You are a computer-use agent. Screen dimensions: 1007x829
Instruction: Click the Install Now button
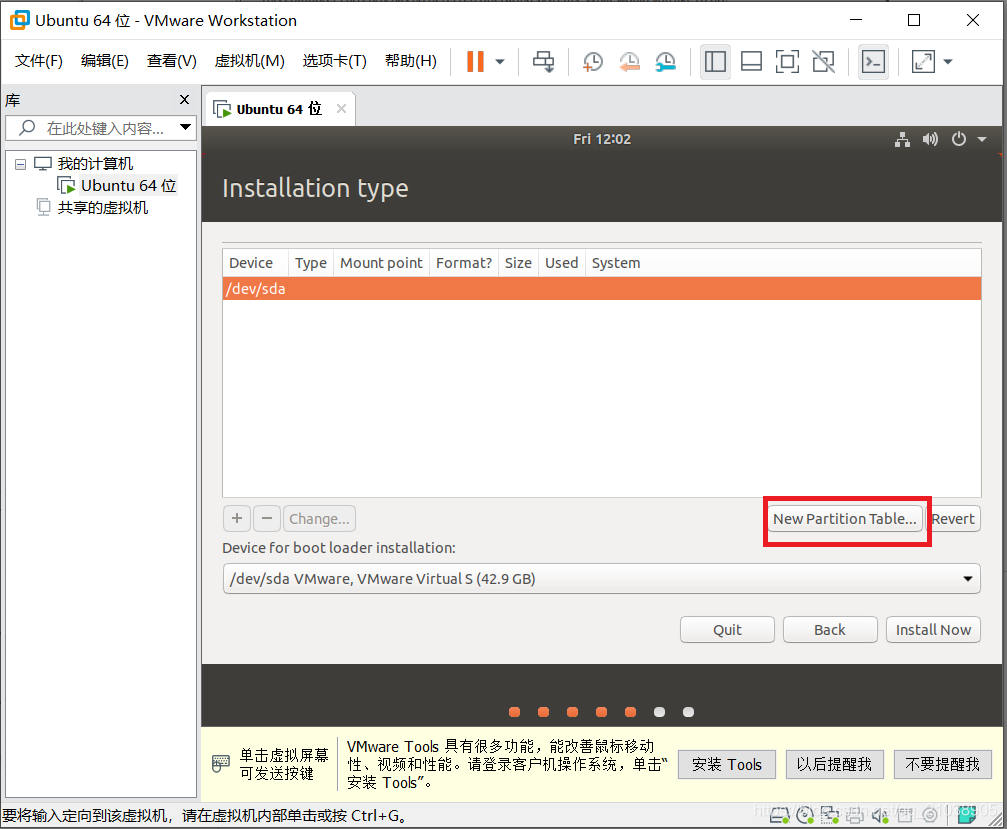[933, 630]
